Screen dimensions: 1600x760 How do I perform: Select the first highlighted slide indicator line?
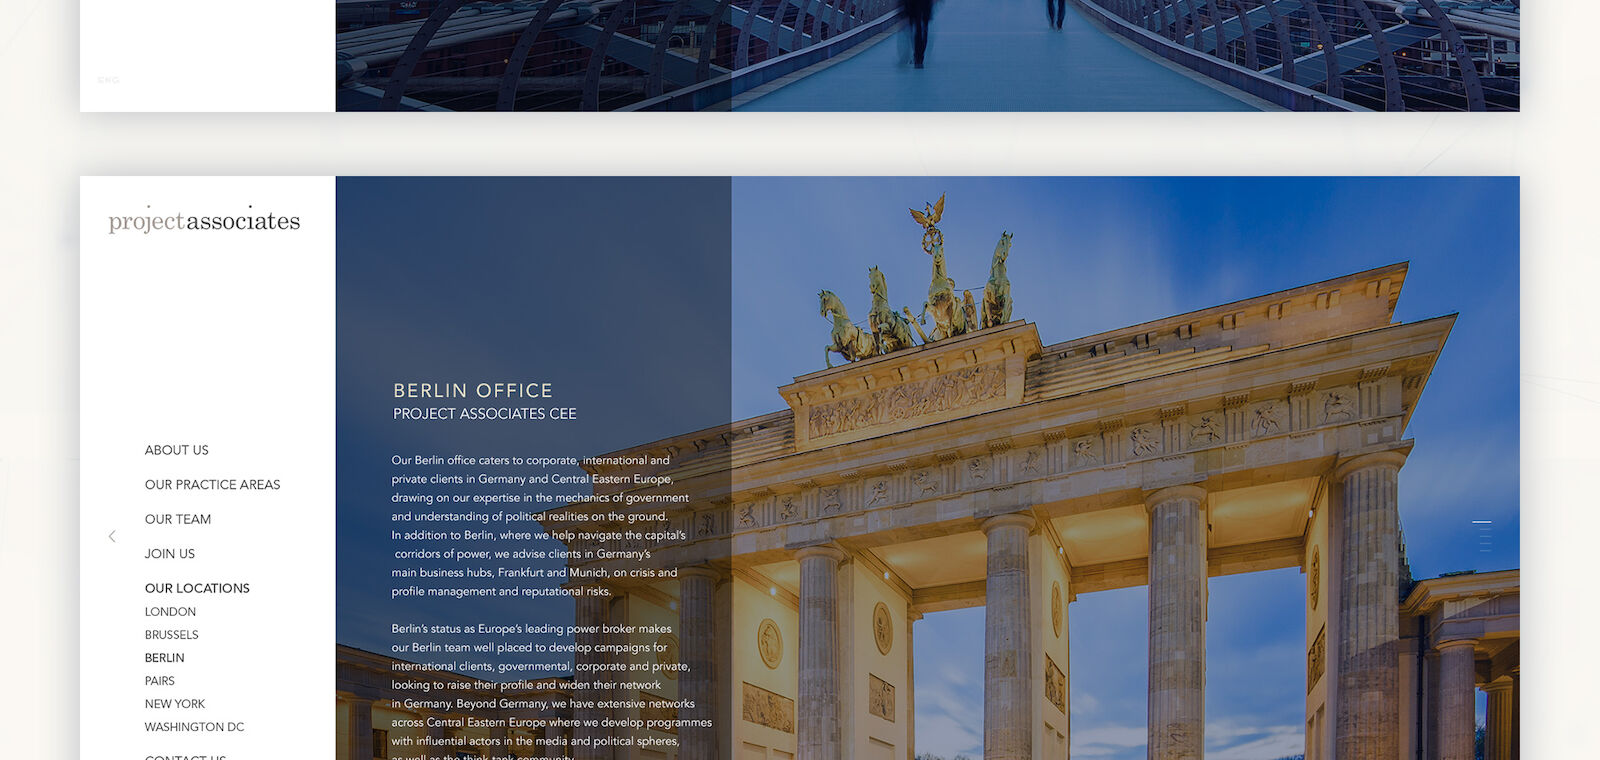(x=1482, y=522)
